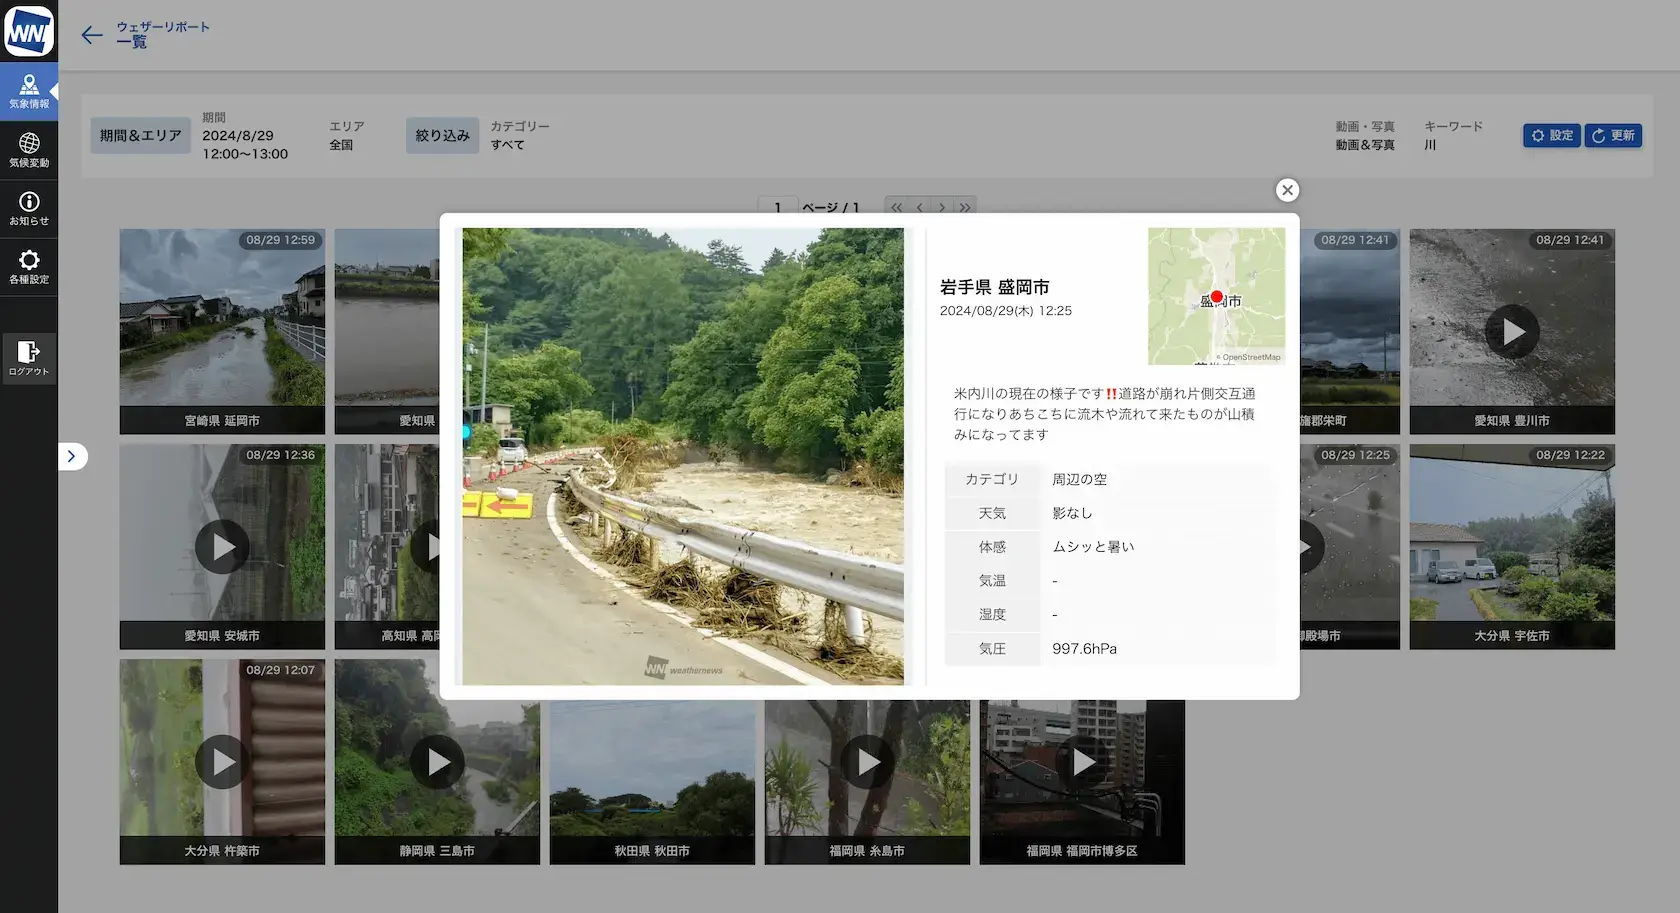Open the 大分県 宇佐市 report thumbnail
The height and width of the screenshot is (913, 1680).
[1512, 547]
